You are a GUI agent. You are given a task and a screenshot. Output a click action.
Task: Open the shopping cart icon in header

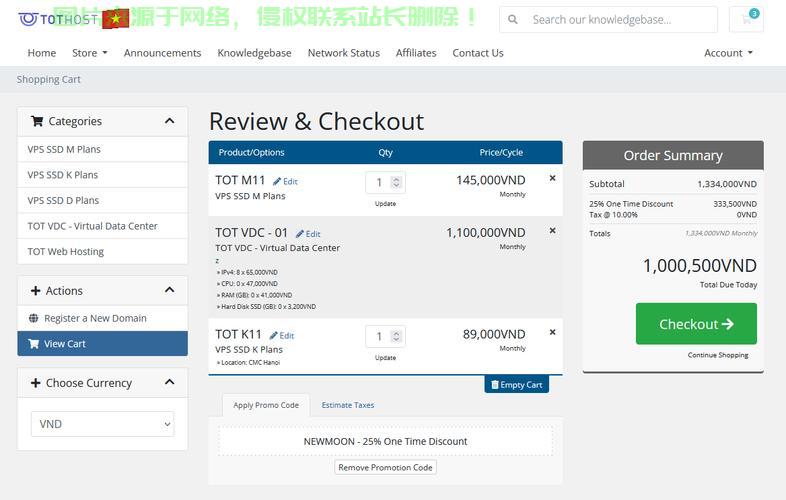[746, 20]
